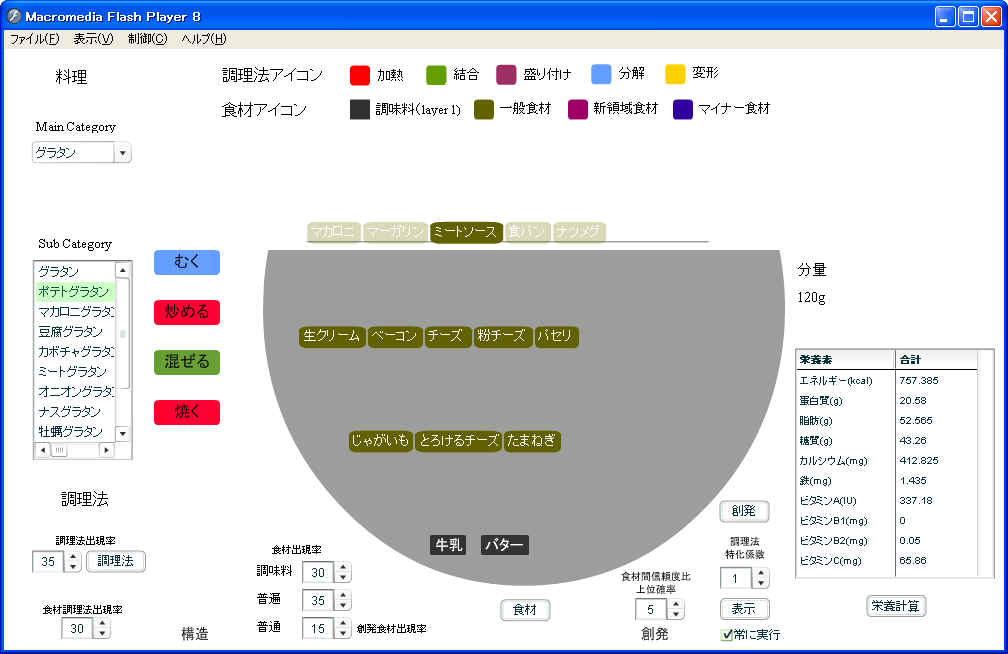This screenshot has height=654, width=1008.
Task: Open the ファイル(F) menu
Action: (34, 39)
